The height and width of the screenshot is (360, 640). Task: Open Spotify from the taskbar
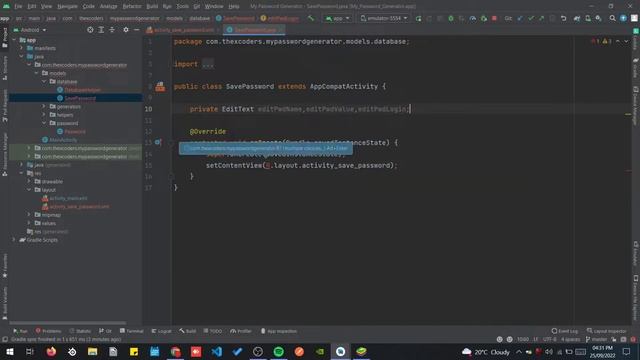pos(278,351)
